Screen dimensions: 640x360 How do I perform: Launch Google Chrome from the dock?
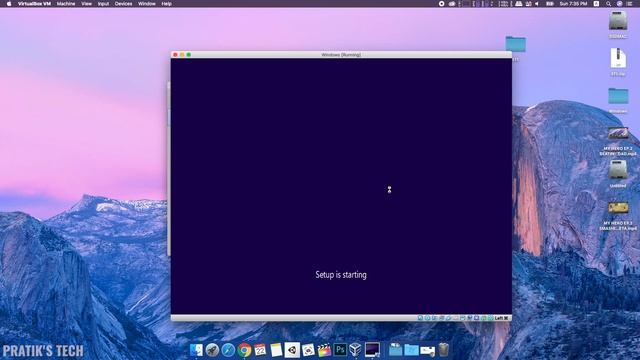click(x=244, y=350)
